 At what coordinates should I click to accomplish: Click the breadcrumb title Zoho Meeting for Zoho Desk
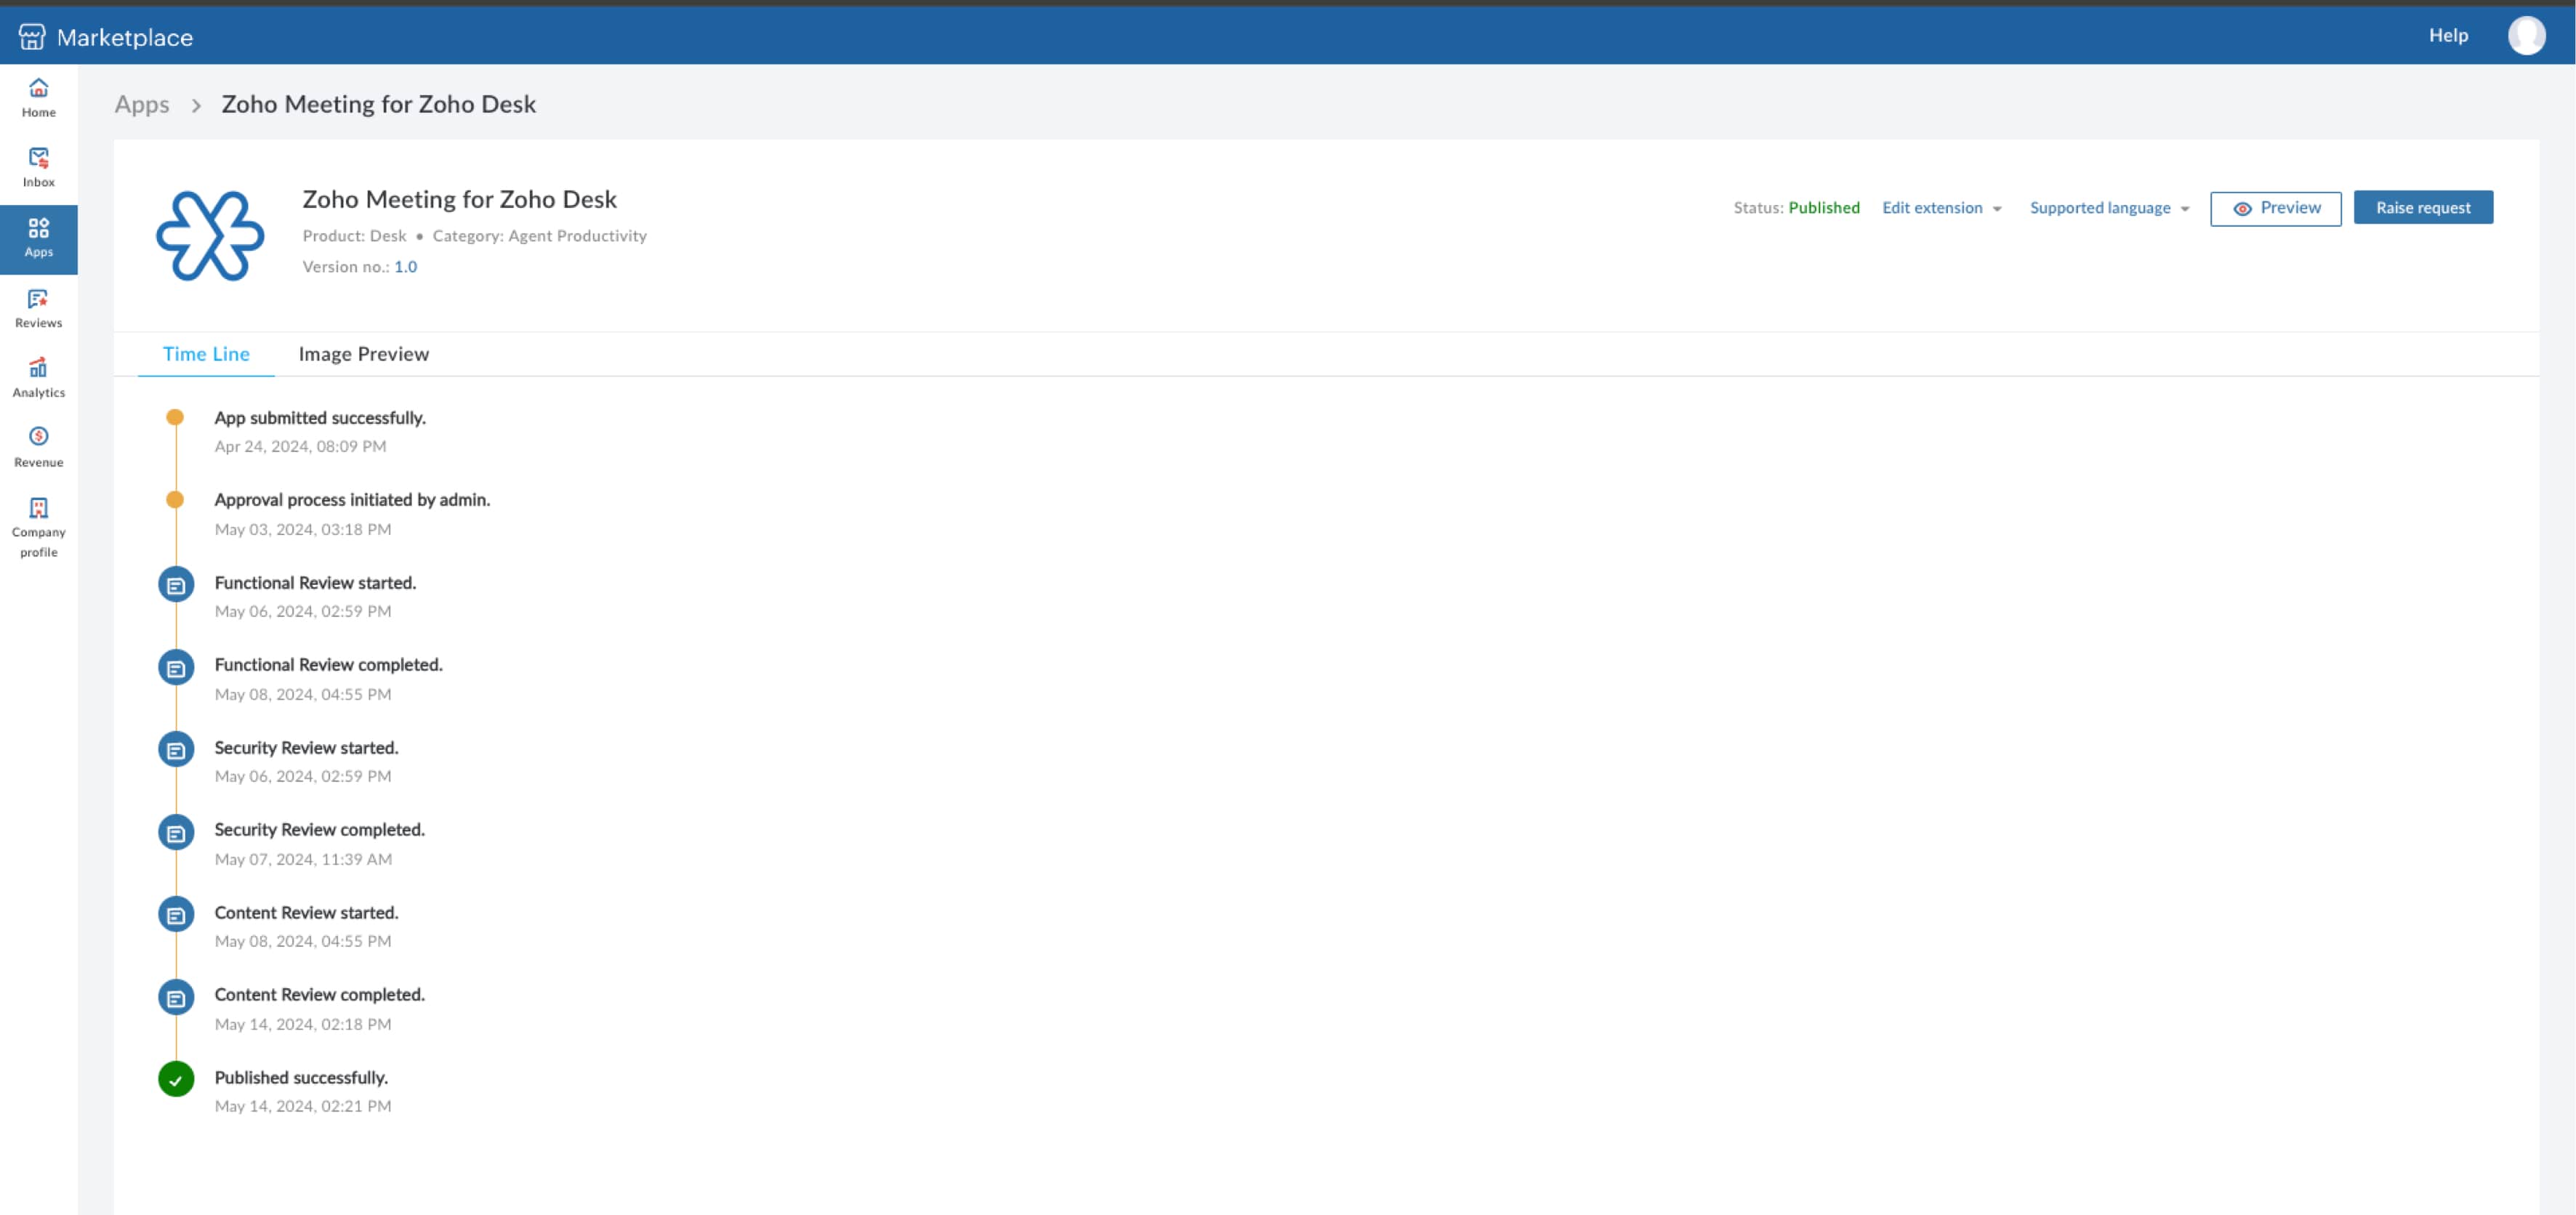(x=379, y=104)
